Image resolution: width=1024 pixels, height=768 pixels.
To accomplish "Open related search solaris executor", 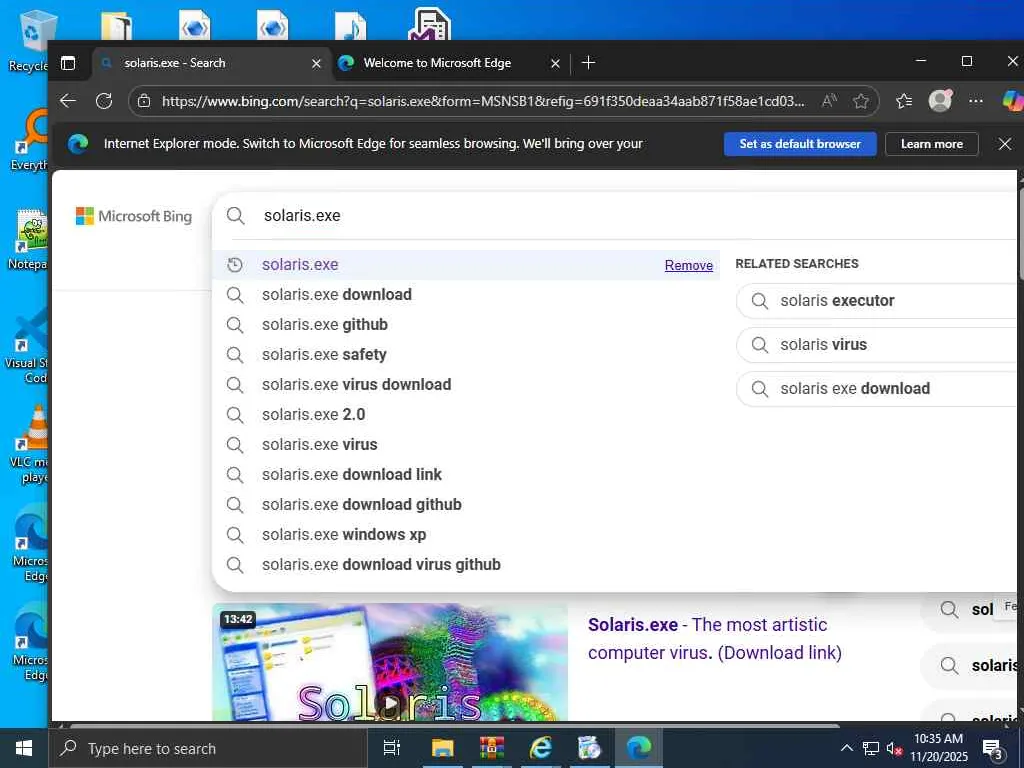I will pos(878,301).
